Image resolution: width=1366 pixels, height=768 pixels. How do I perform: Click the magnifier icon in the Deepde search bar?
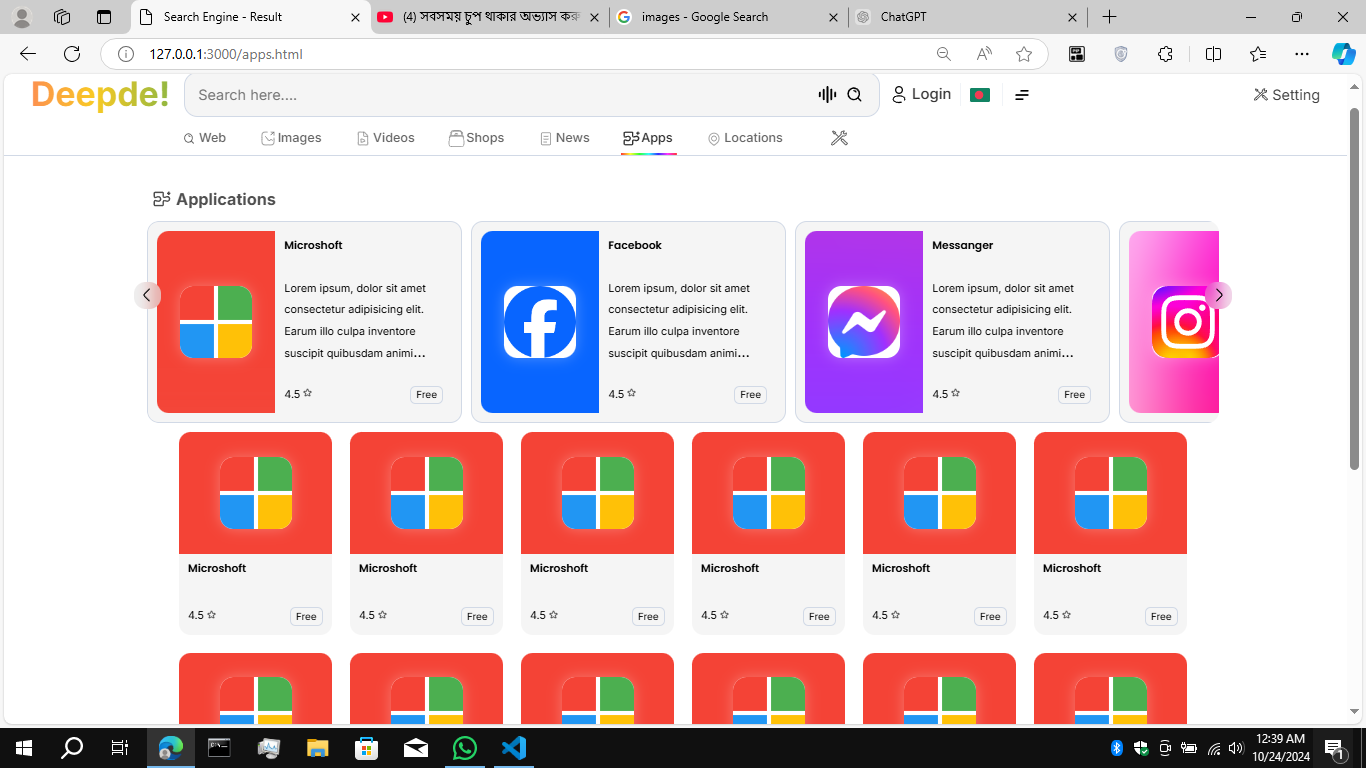click(855, 95)
